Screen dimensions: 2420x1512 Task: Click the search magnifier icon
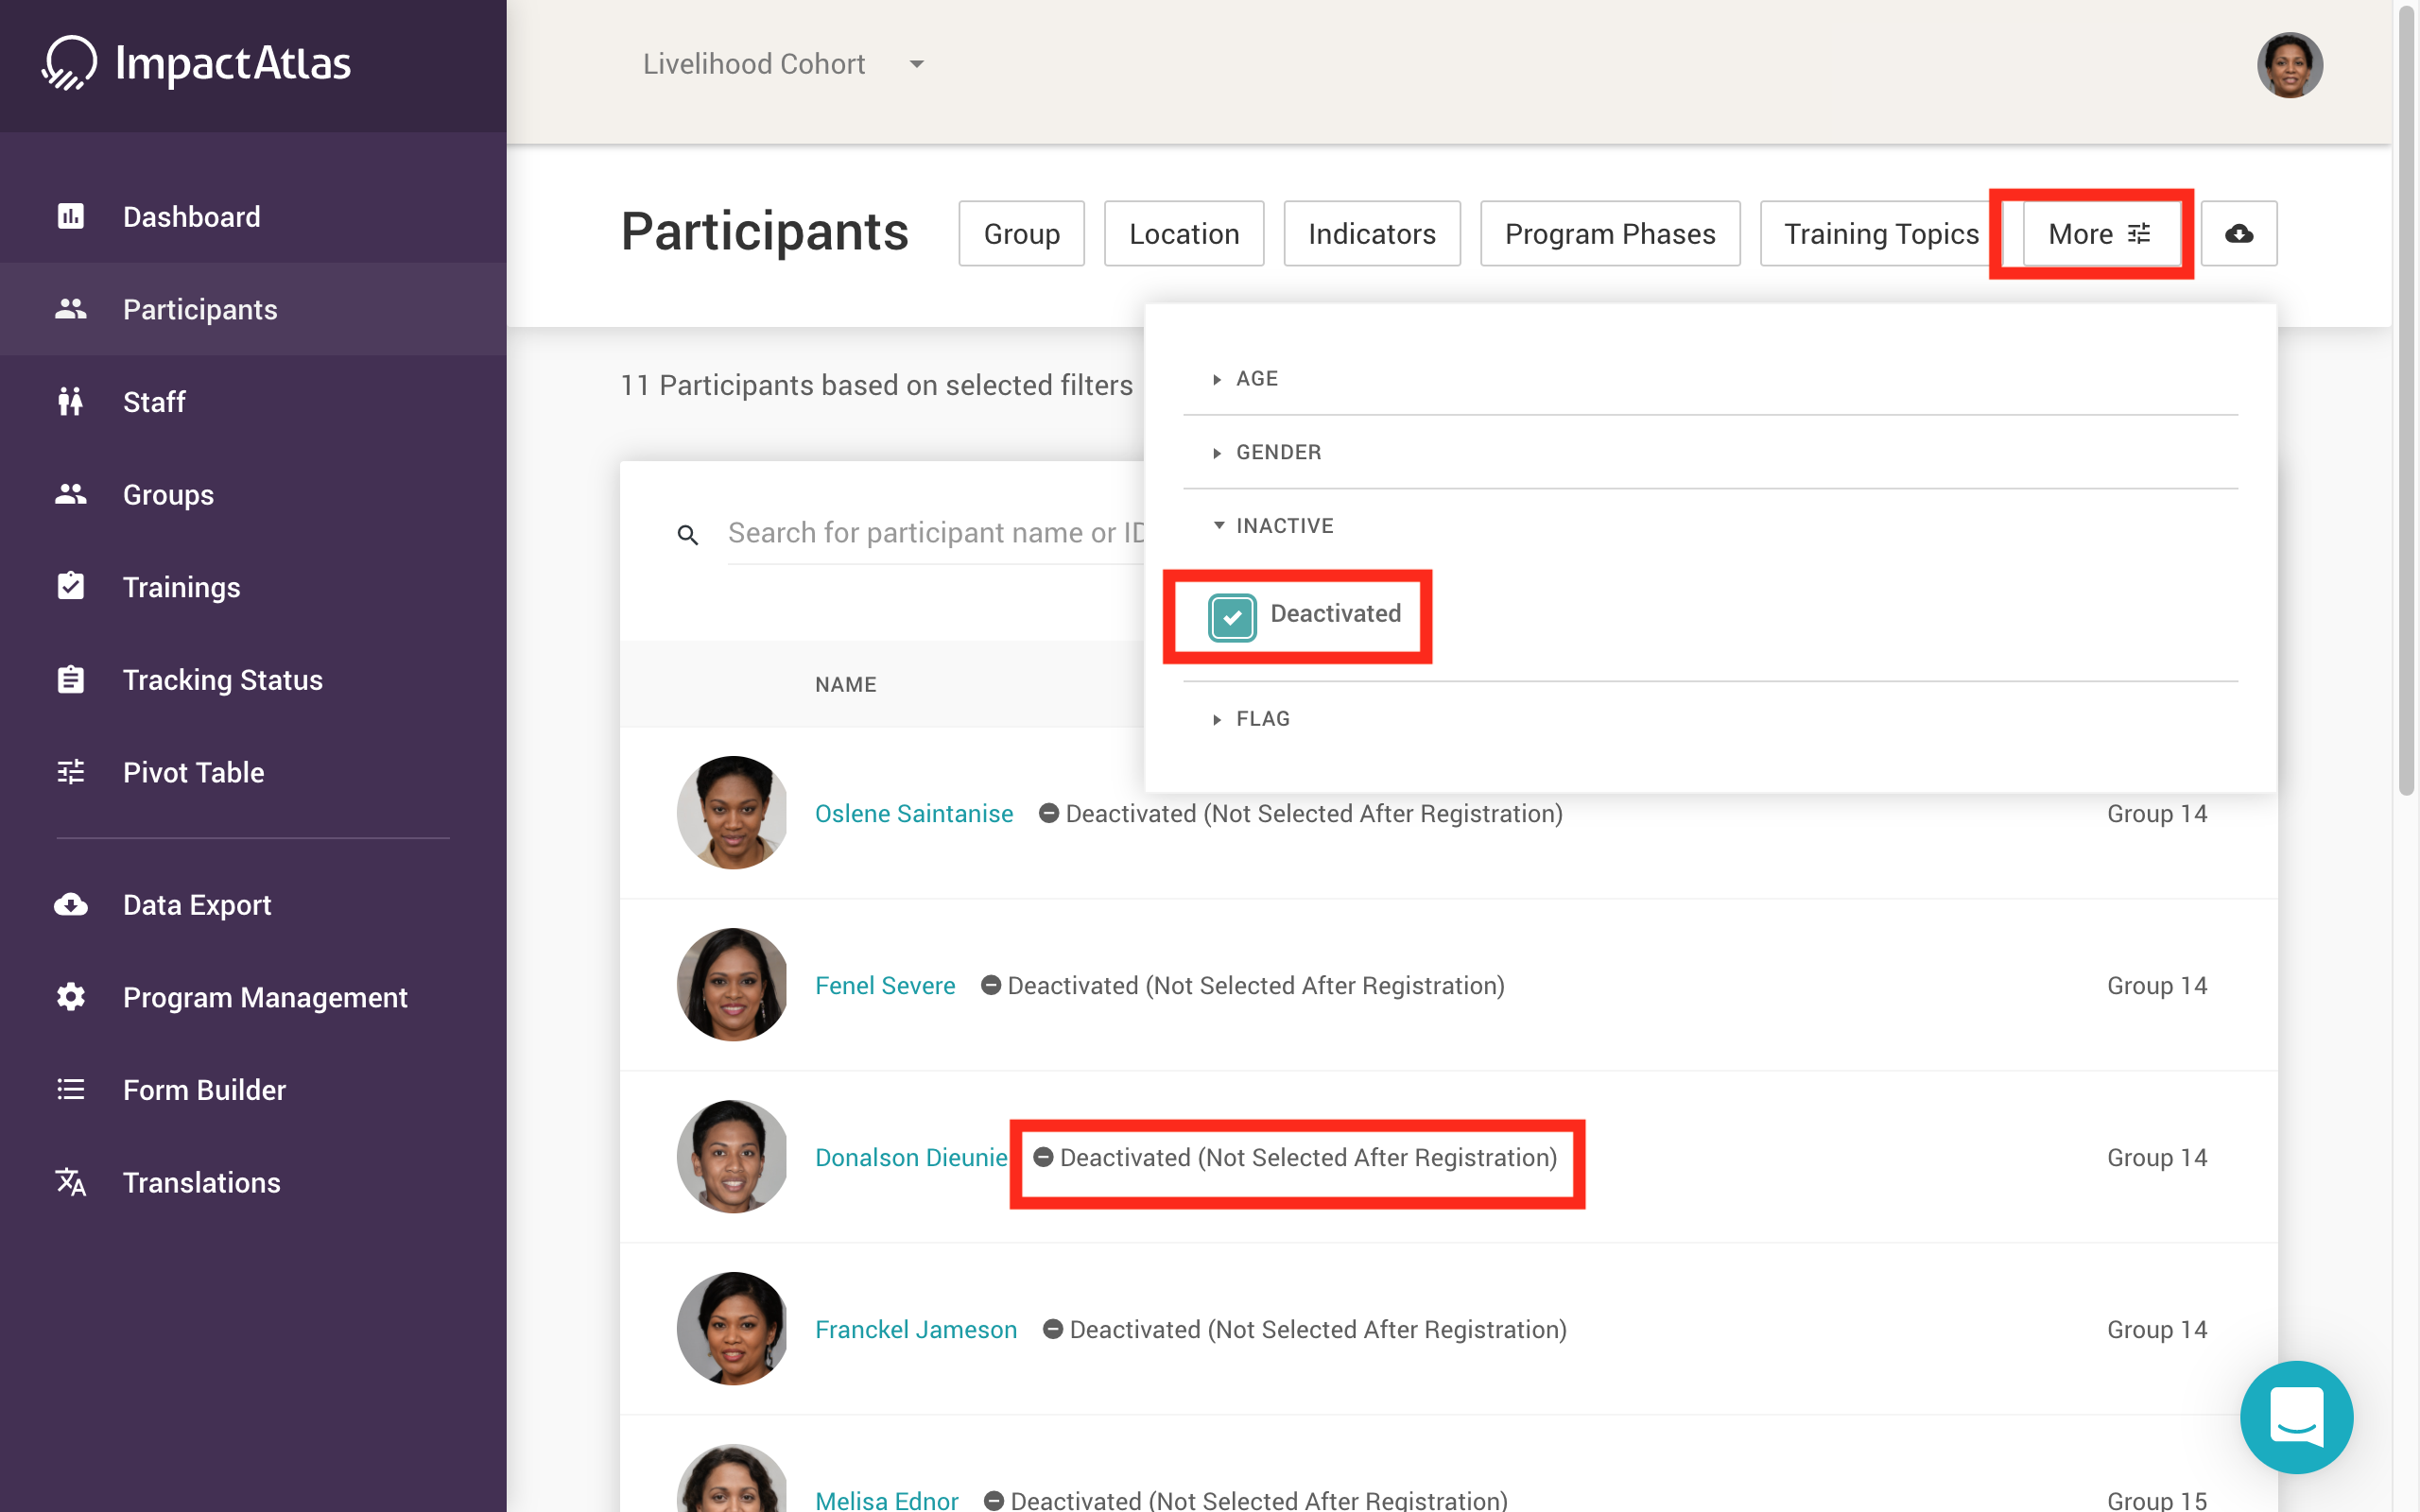[688, 535]
